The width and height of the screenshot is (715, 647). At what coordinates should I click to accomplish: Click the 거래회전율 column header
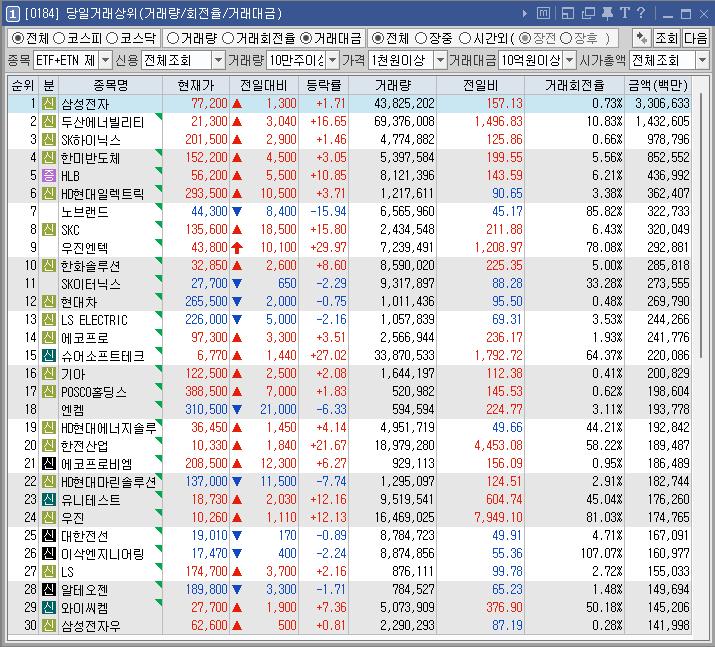(574, 85)
